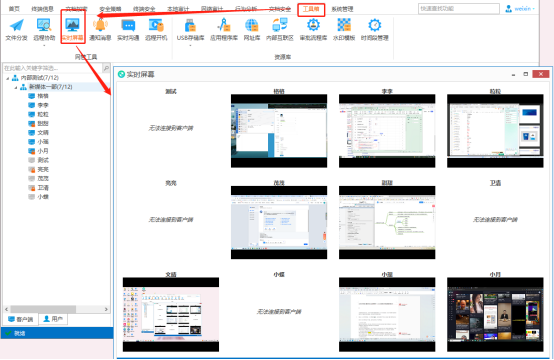Click the disconnected 卫清 screen placeholder
This screenshot has width=554, height=360.
pyautogui.click(x=495, y=220)
